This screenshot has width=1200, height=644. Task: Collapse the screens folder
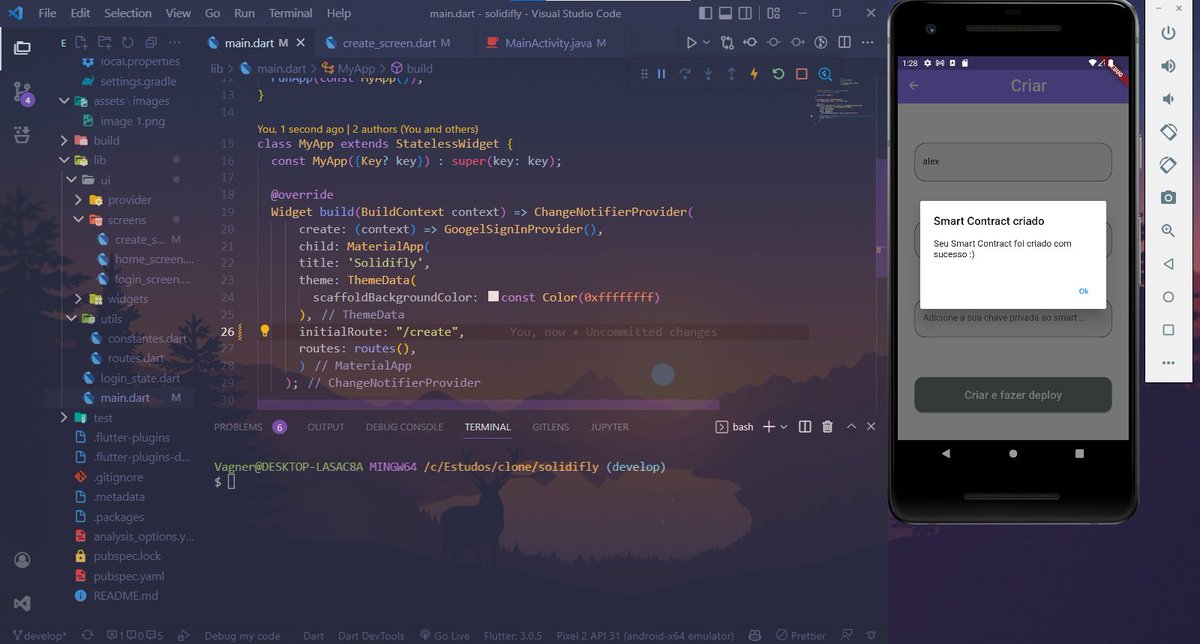[x=78, y=220]
